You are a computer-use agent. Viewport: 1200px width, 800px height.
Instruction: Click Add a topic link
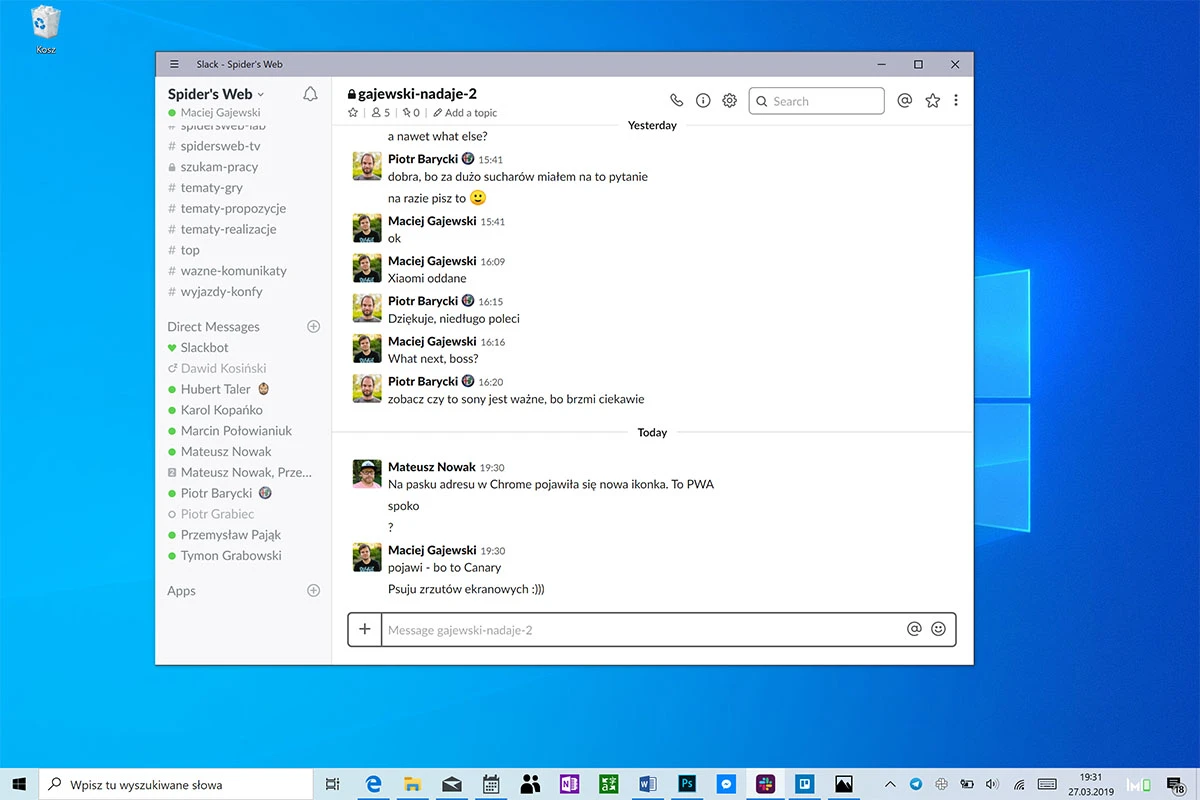point(465,113)
